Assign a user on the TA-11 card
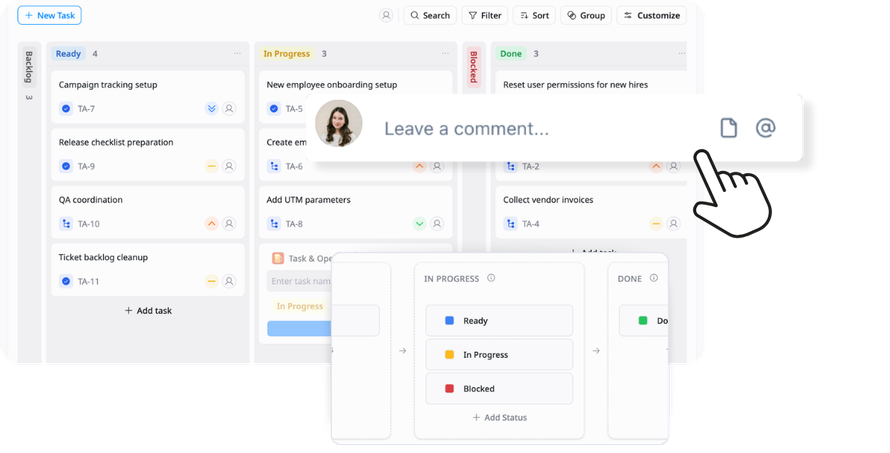 [229, 281]
